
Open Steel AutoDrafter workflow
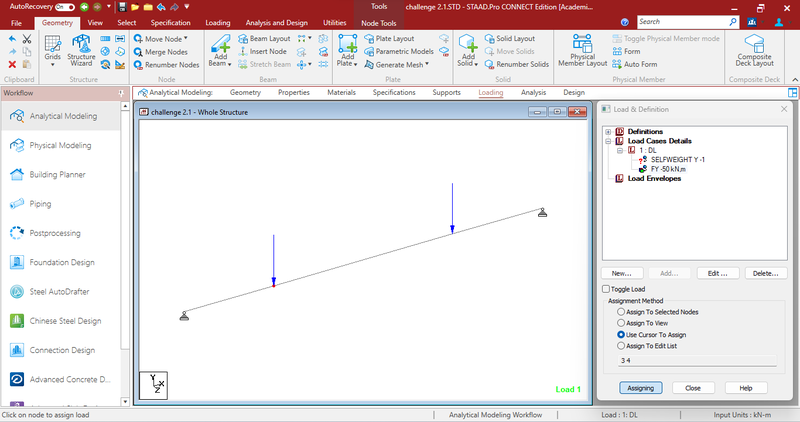61,291
